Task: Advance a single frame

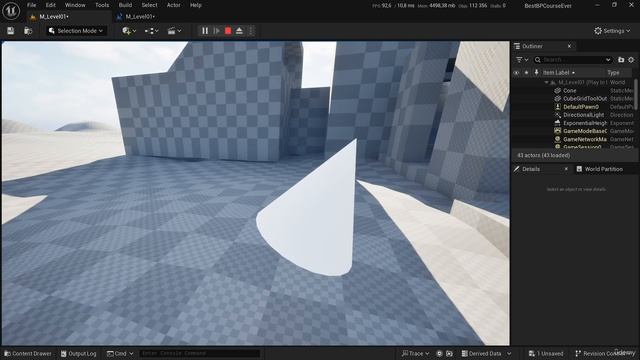Action: click(x=217, y=31)
